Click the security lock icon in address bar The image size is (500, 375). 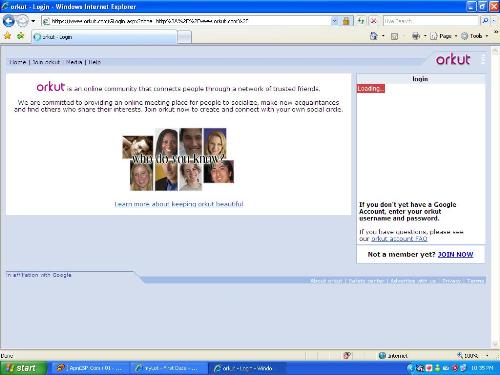click(346, 21)
